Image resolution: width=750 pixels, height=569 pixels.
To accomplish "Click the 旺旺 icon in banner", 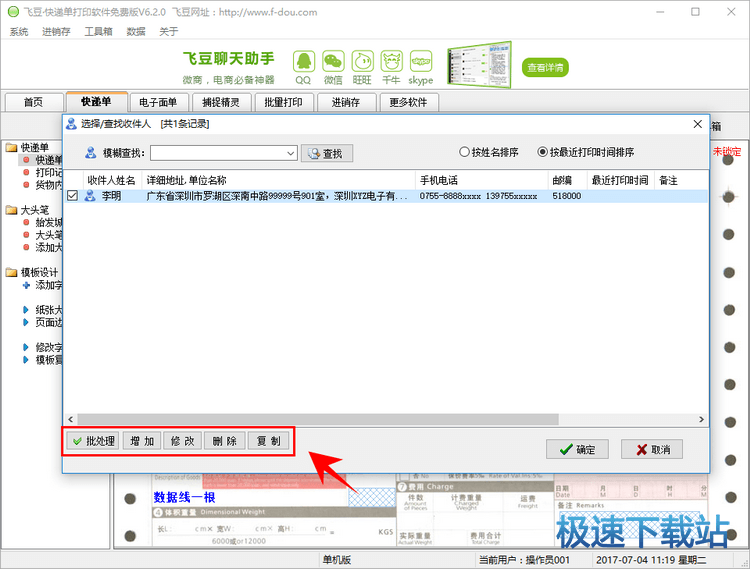I will pyautogui.click(x=363, y=62).
